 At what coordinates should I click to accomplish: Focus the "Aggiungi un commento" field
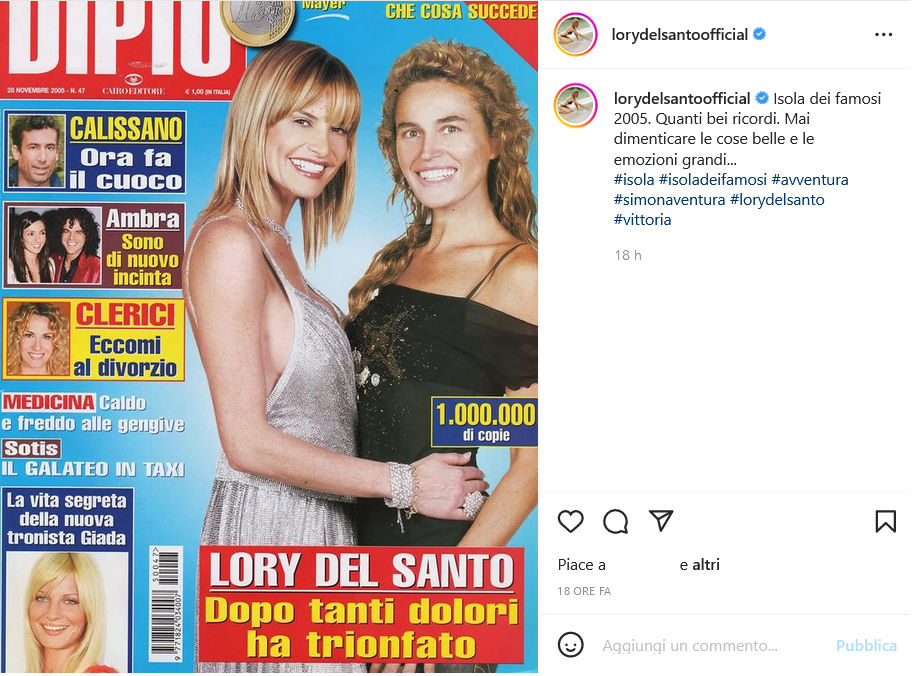click(690, 646)
